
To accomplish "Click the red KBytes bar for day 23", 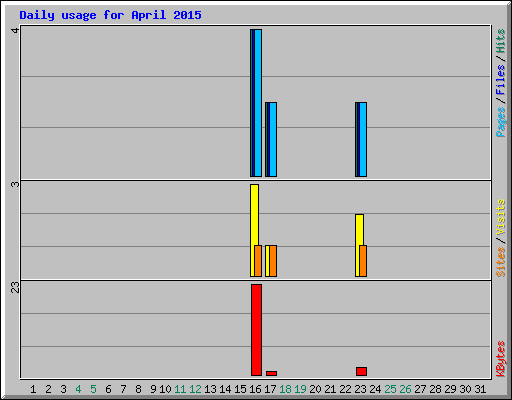I will pos(361,371).
